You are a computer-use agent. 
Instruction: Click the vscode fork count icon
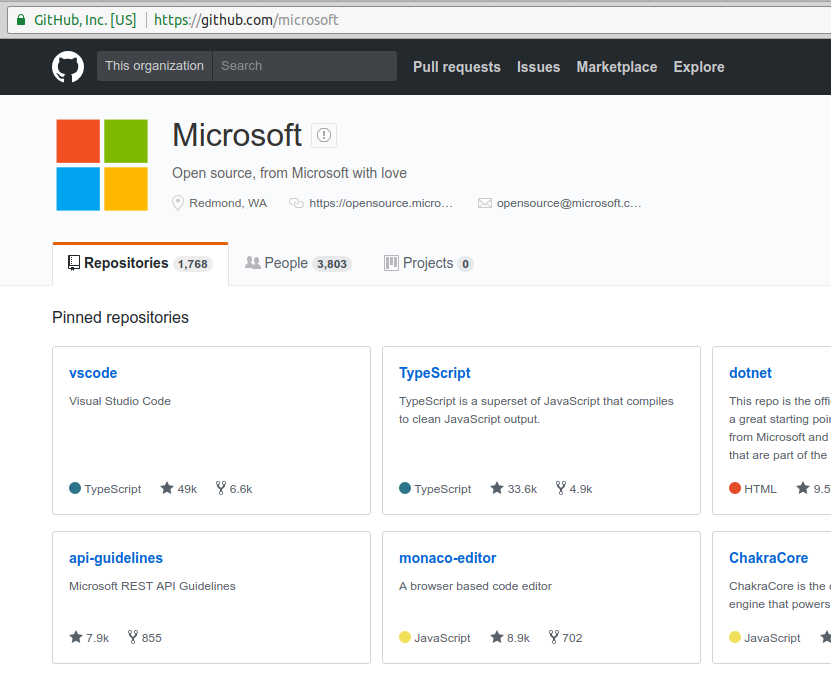[x=221, y=488]
